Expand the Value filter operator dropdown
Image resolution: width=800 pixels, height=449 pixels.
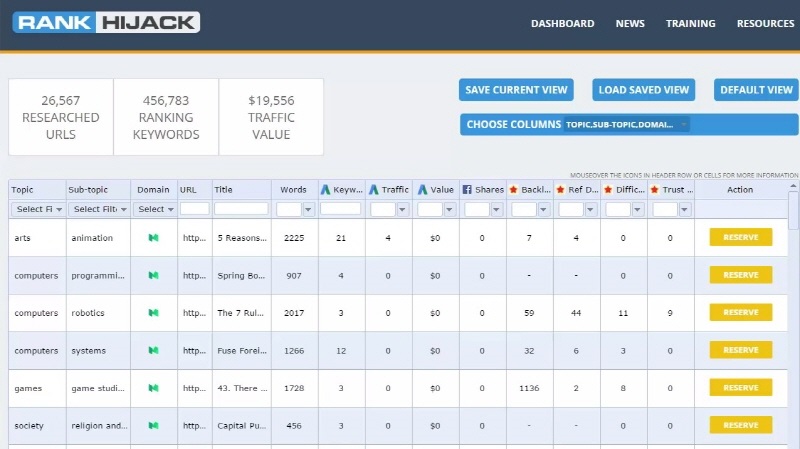click(449, 210)
